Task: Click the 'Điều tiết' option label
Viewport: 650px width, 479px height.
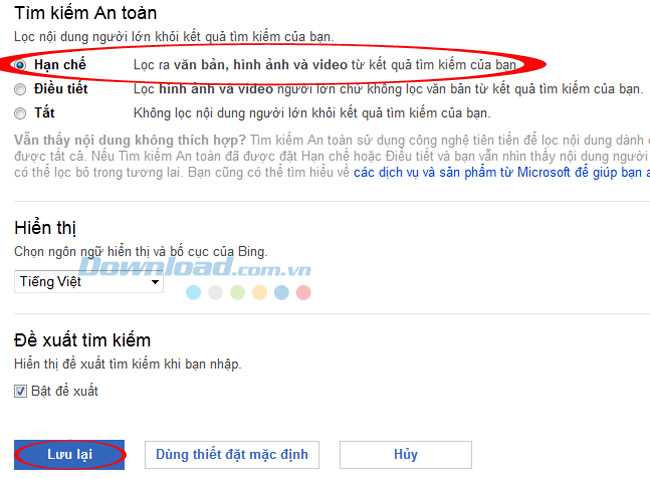Action: pyautogui.click(x=61, y=89)
